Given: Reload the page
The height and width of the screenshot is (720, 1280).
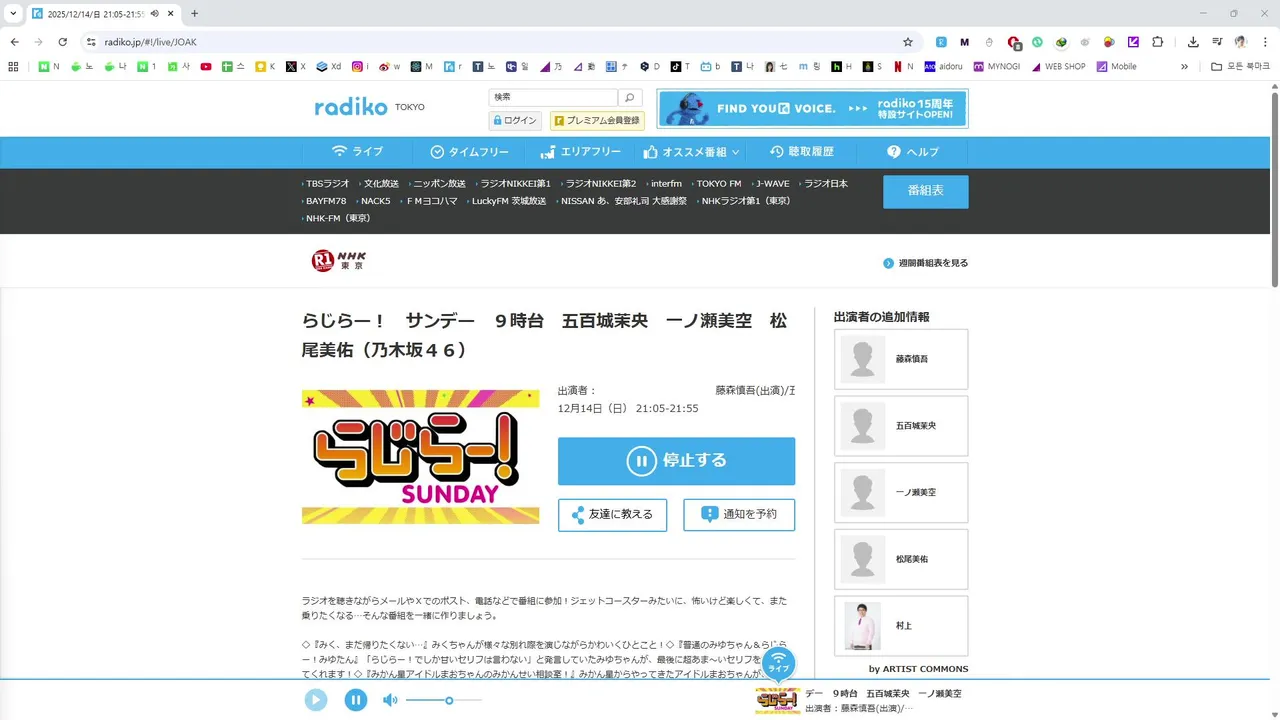Looking at the screenshot, I should (x=63, y=42).
